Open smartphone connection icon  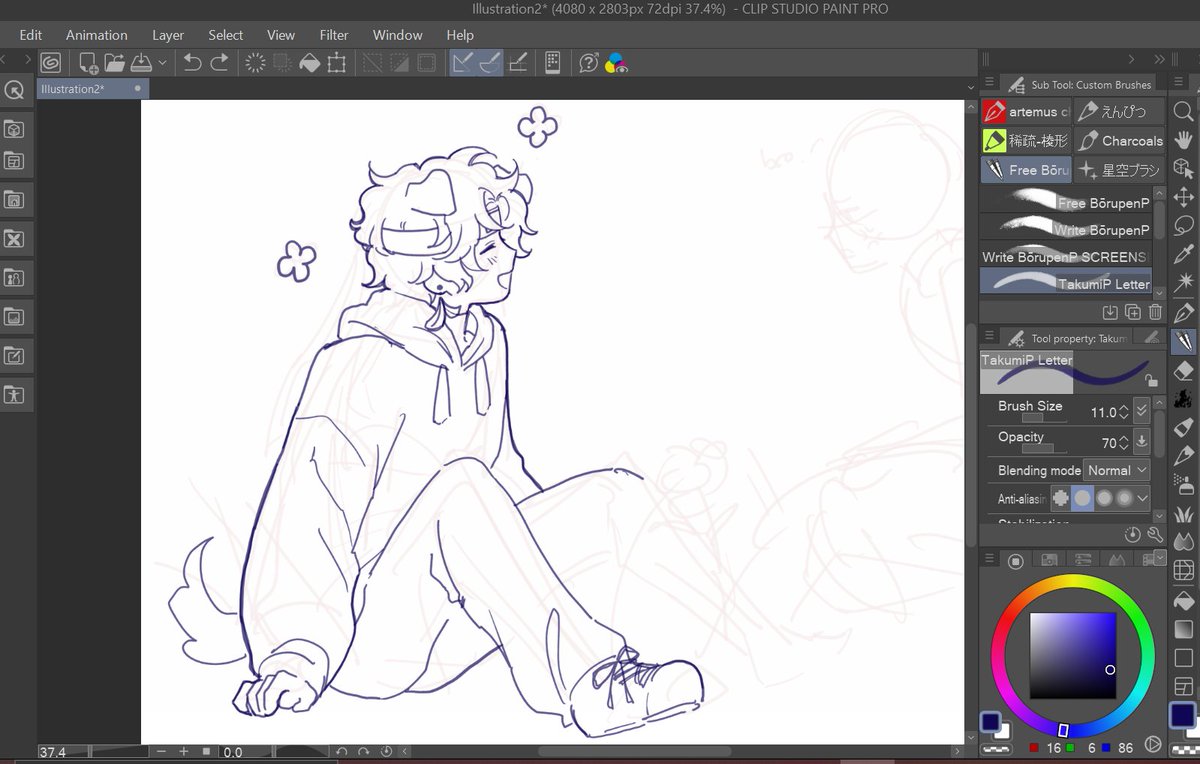[x=552, y=63]
